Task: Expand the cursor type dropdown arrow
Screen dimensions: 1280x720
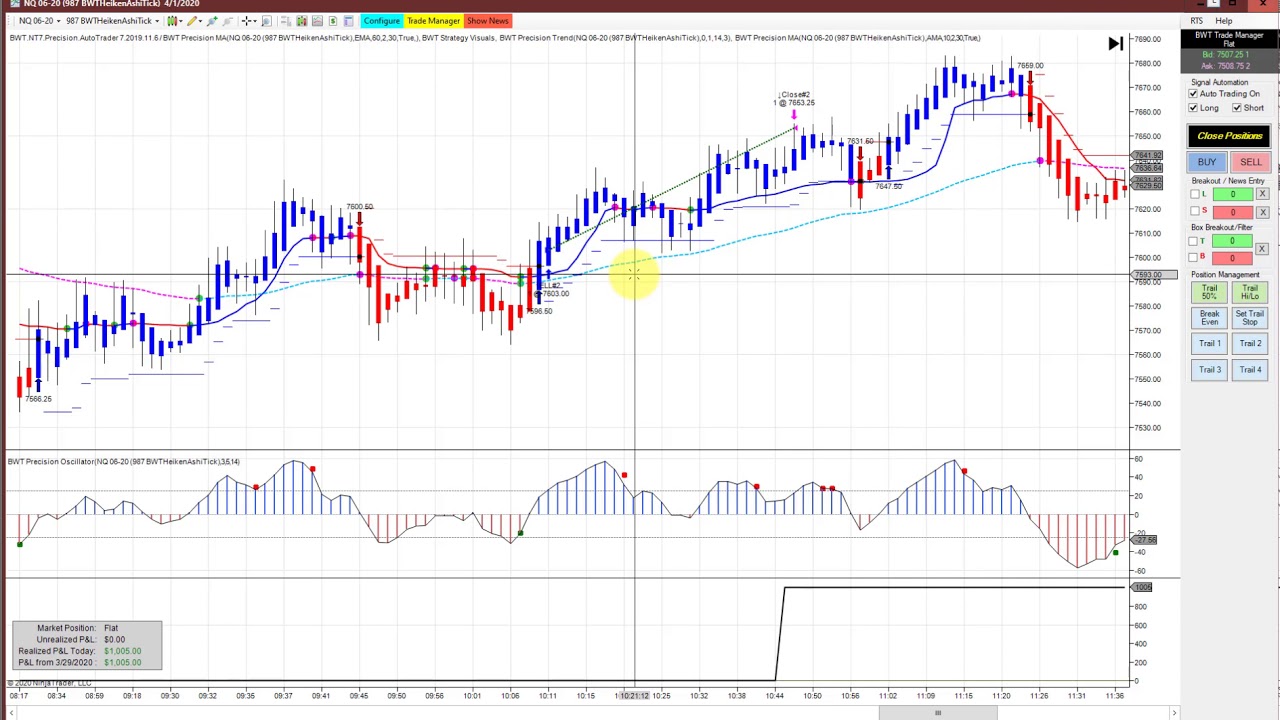Action: click(255, 21)
